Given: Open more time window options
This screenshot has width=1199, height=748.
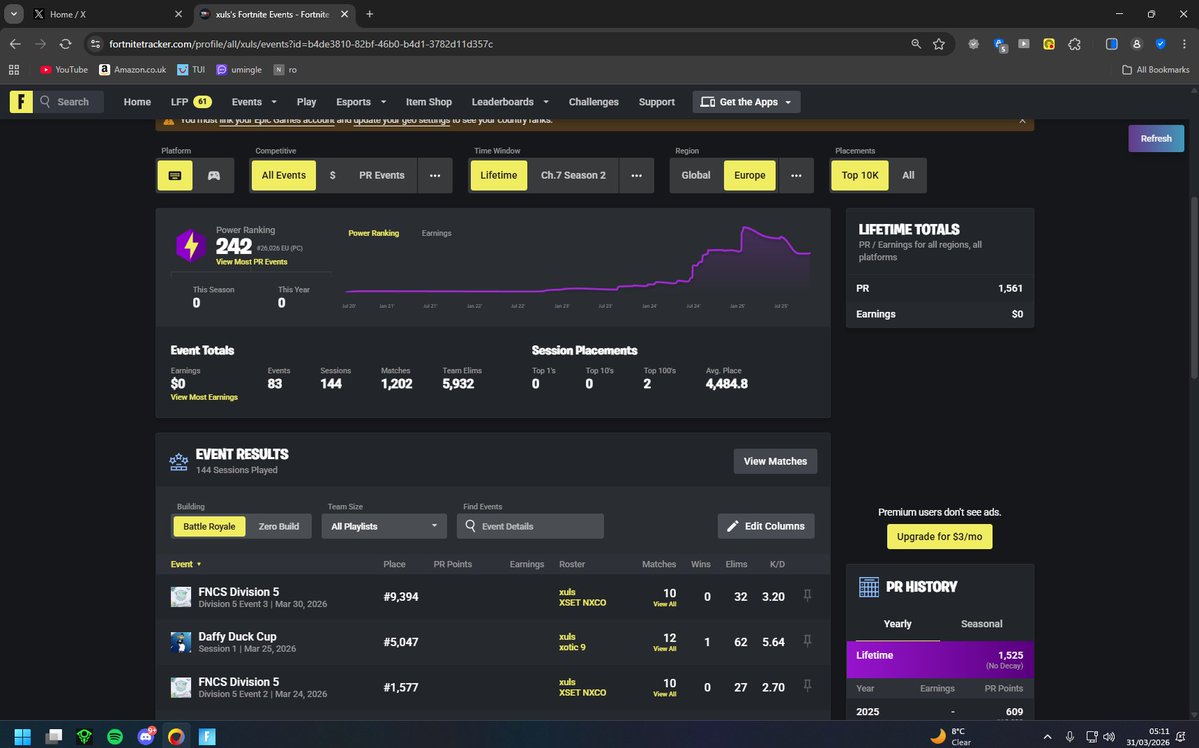Looking at the screenshot, I should point(636,175).
